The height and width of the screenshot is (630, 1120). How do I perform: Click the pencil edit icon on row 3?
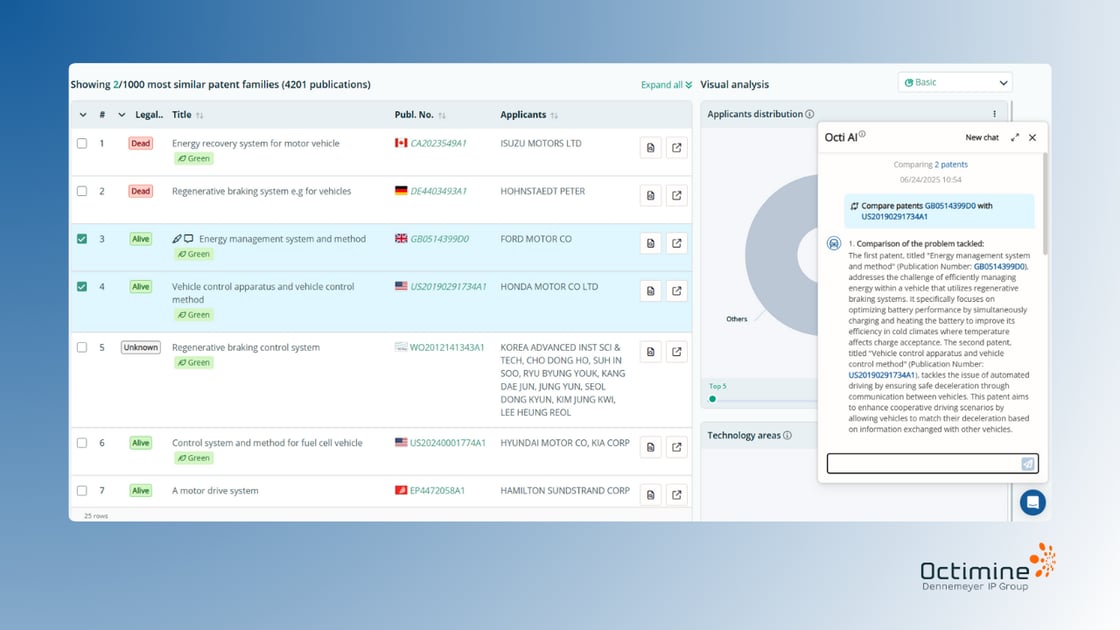click(176, 239)
